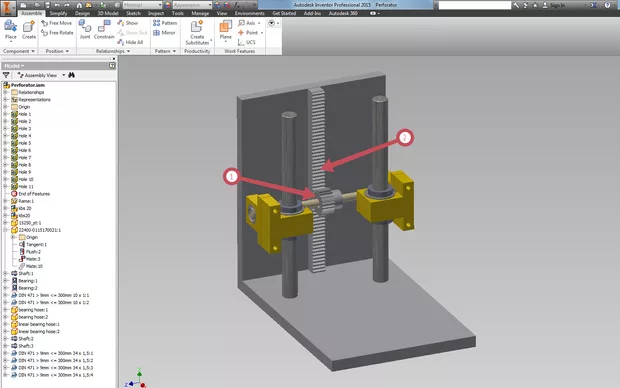The width and height of the screenshot is (620, 388).
Task: Open the Assembly View dropdown arrow
Action: pos(64,75)
